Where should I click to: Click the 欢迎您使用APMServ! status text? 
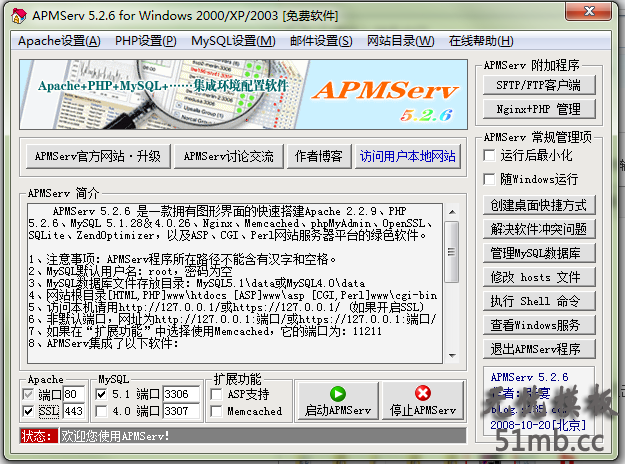point(115,436)
